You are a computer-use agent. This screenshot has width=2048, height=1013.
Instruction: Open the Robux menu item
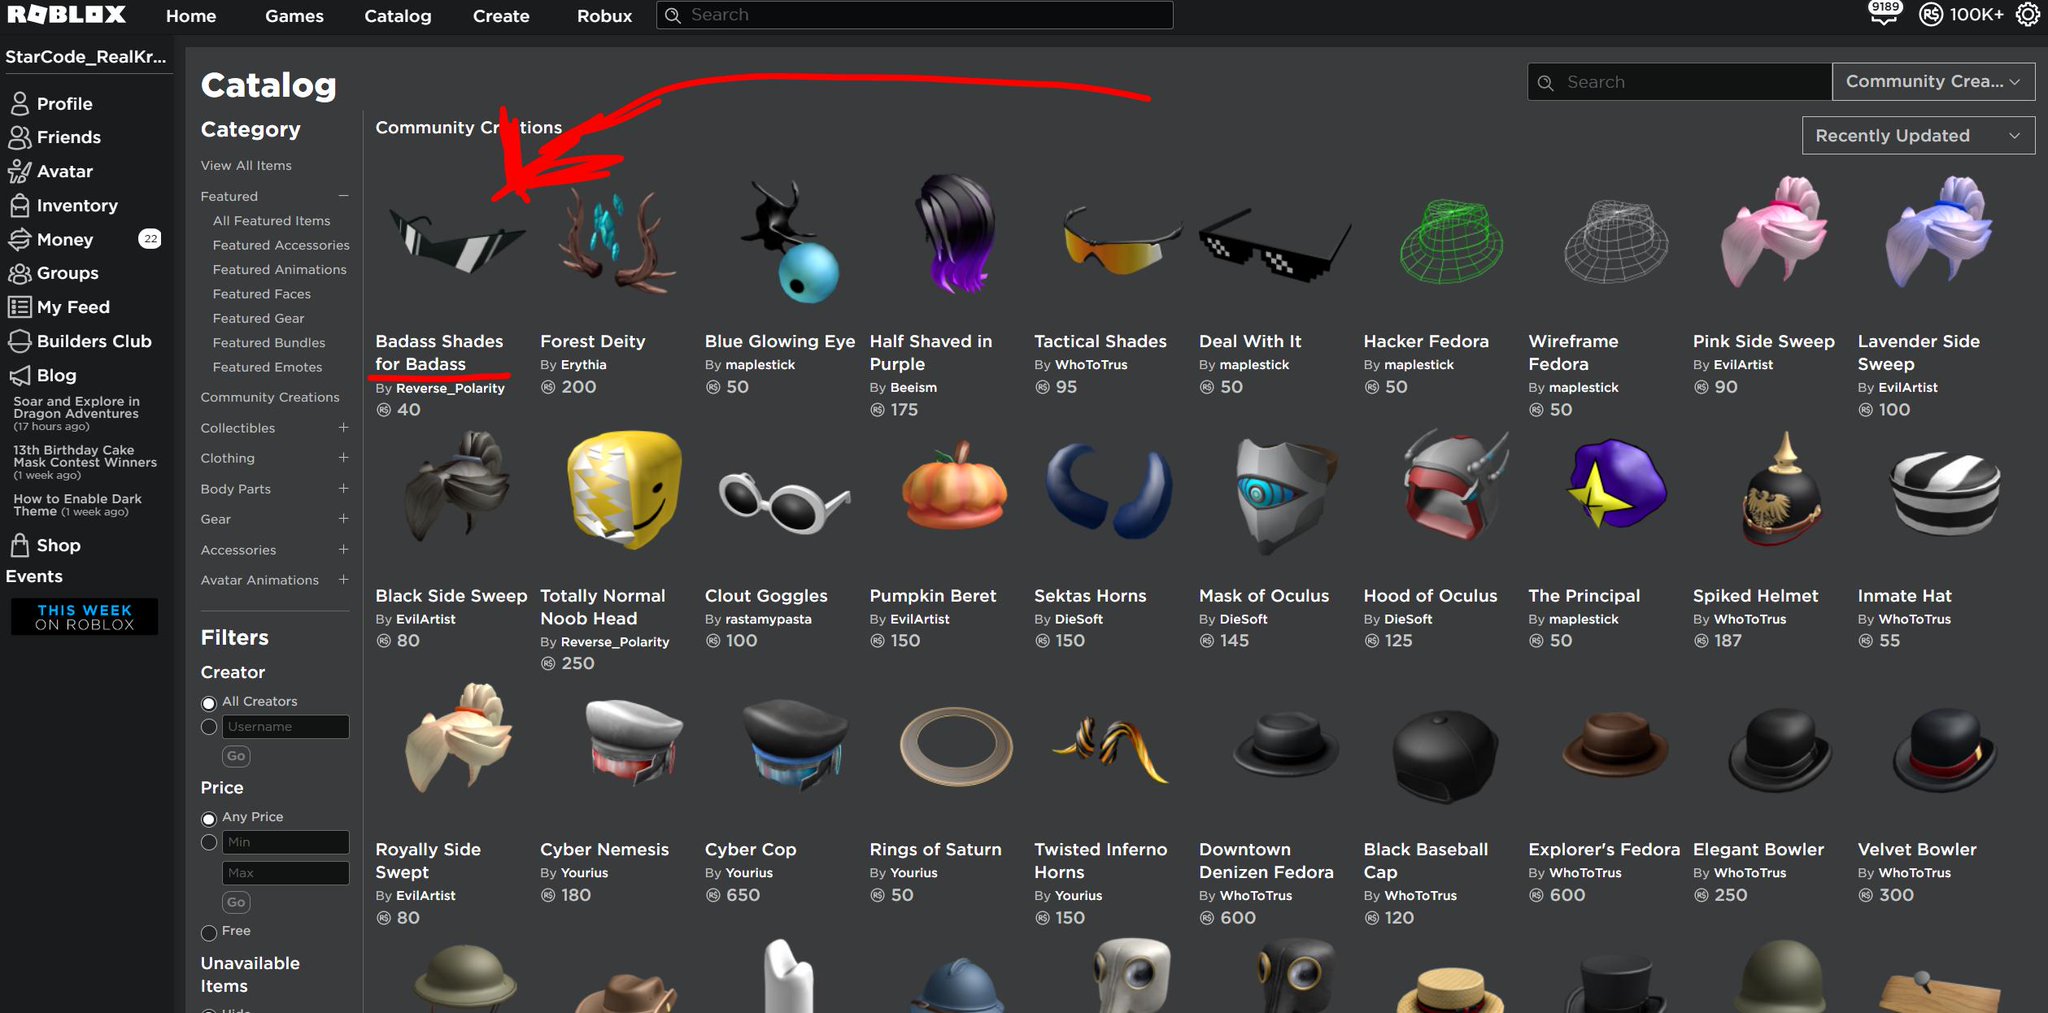[x=605, y=16]
